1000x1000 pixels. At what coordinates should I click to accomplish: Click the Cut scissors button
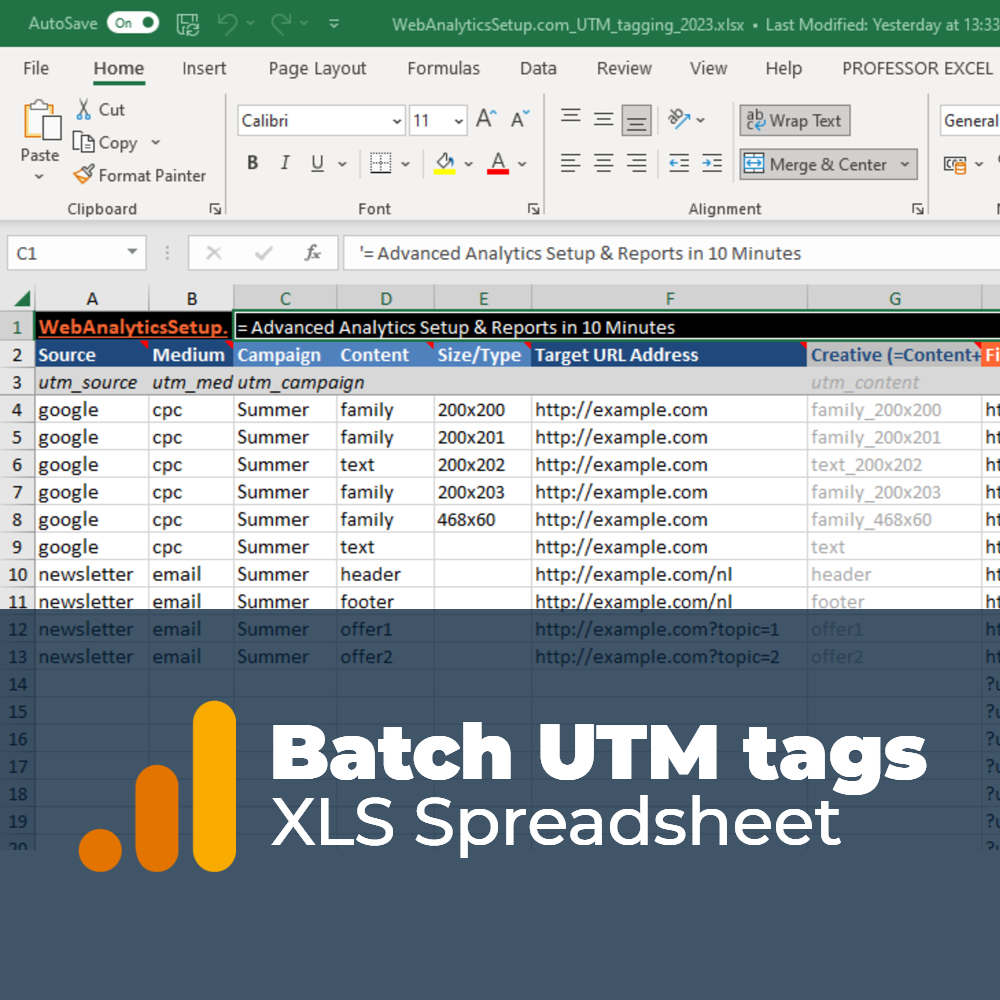(101, 110)
